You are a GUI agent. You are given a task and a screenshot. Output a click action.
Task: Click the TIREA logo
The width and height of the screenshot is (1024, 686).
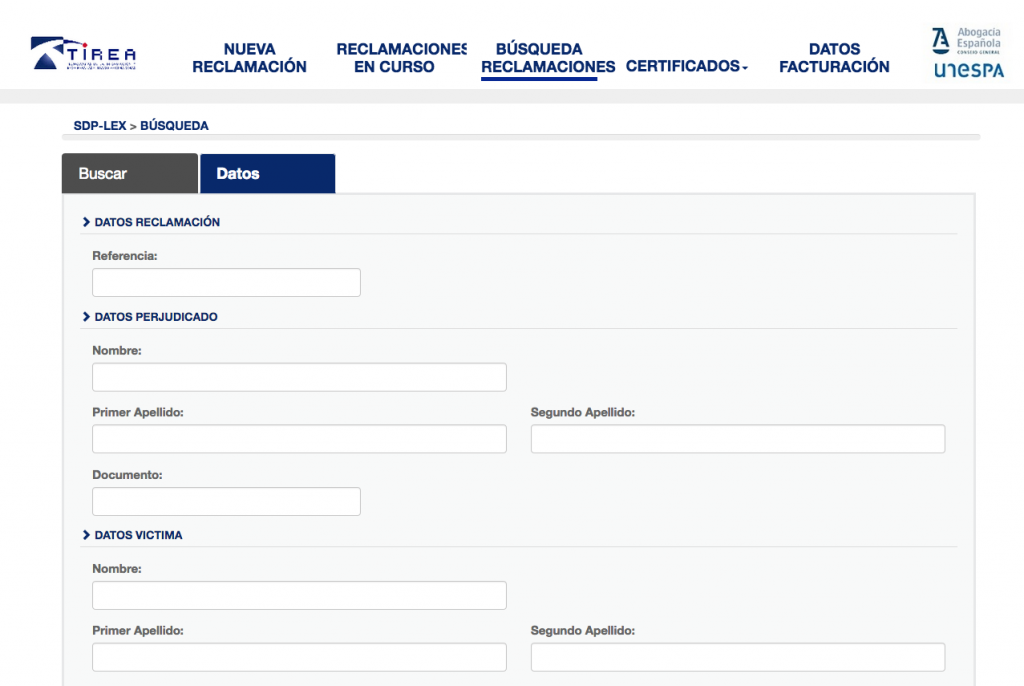(84, 54)
